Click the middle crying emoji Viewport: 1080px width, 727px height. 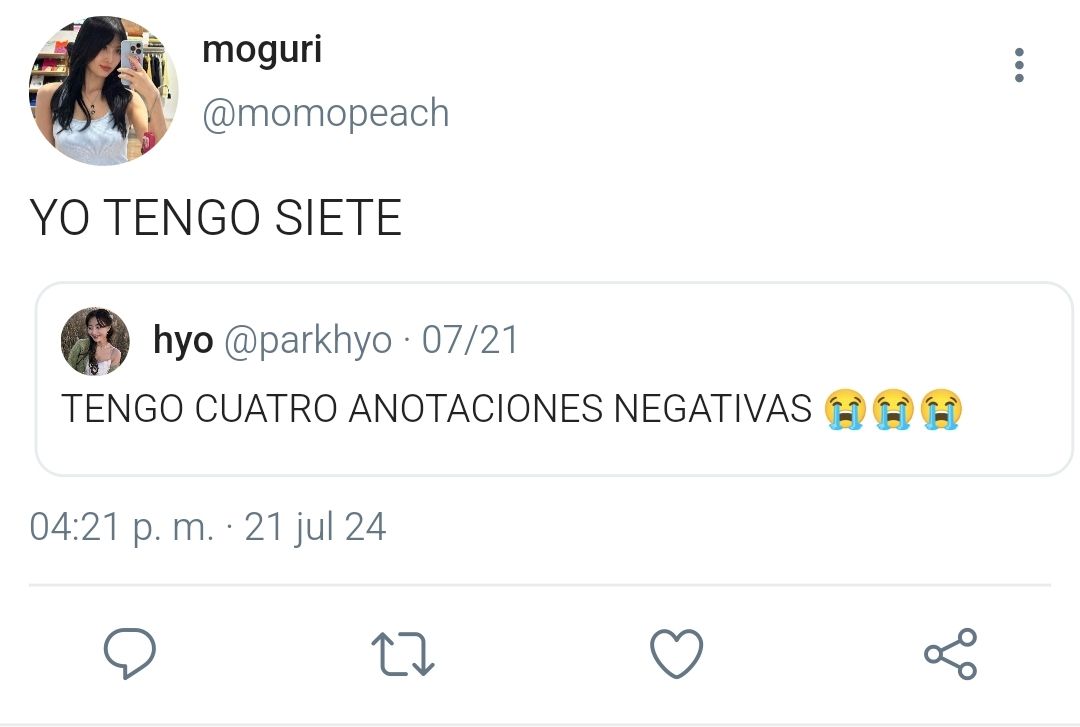click(893, 409)
